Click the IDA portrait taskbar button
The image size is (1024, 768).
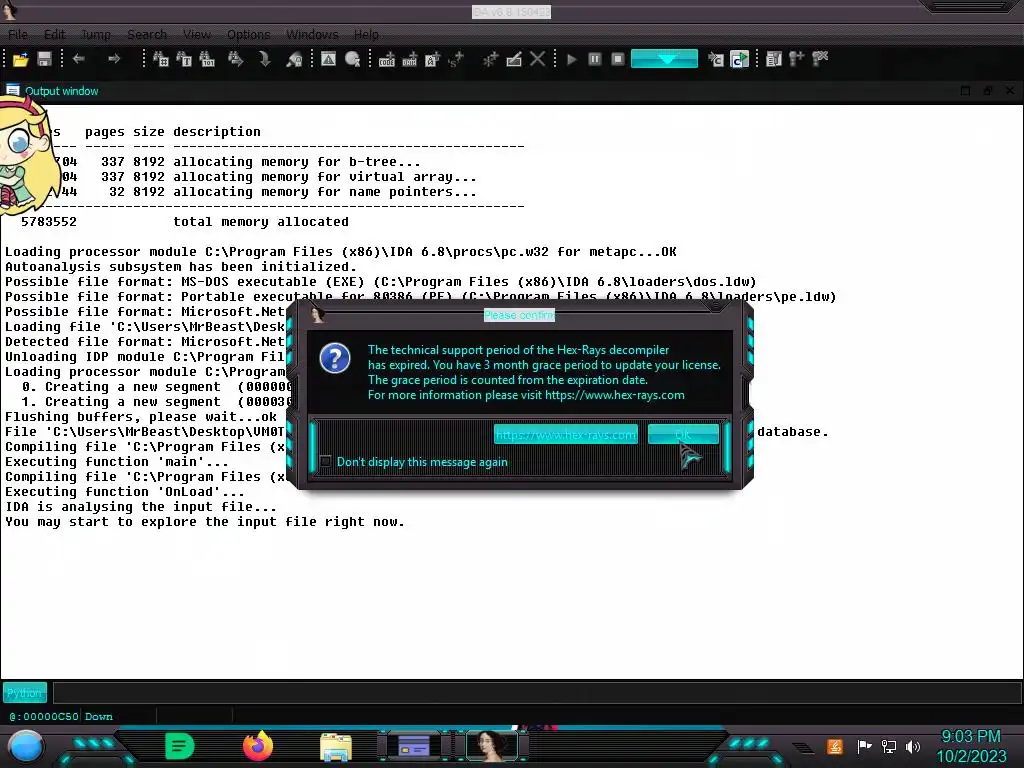pyautogui.click(x=492, y=746)
